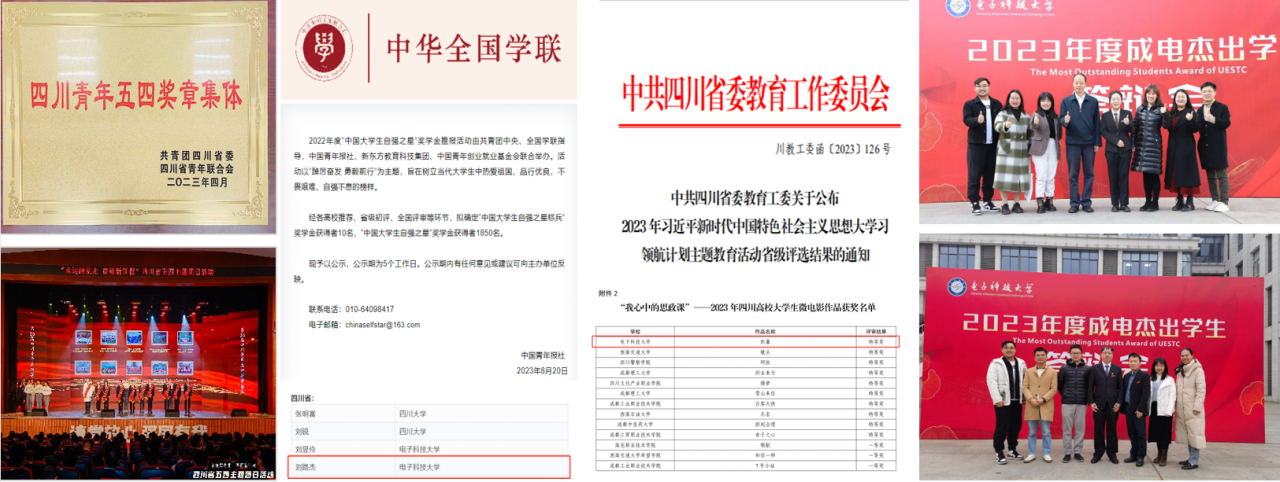
Task: Click 电子科技大学 in the 刘昱伶 row
Action: [420, 449]
